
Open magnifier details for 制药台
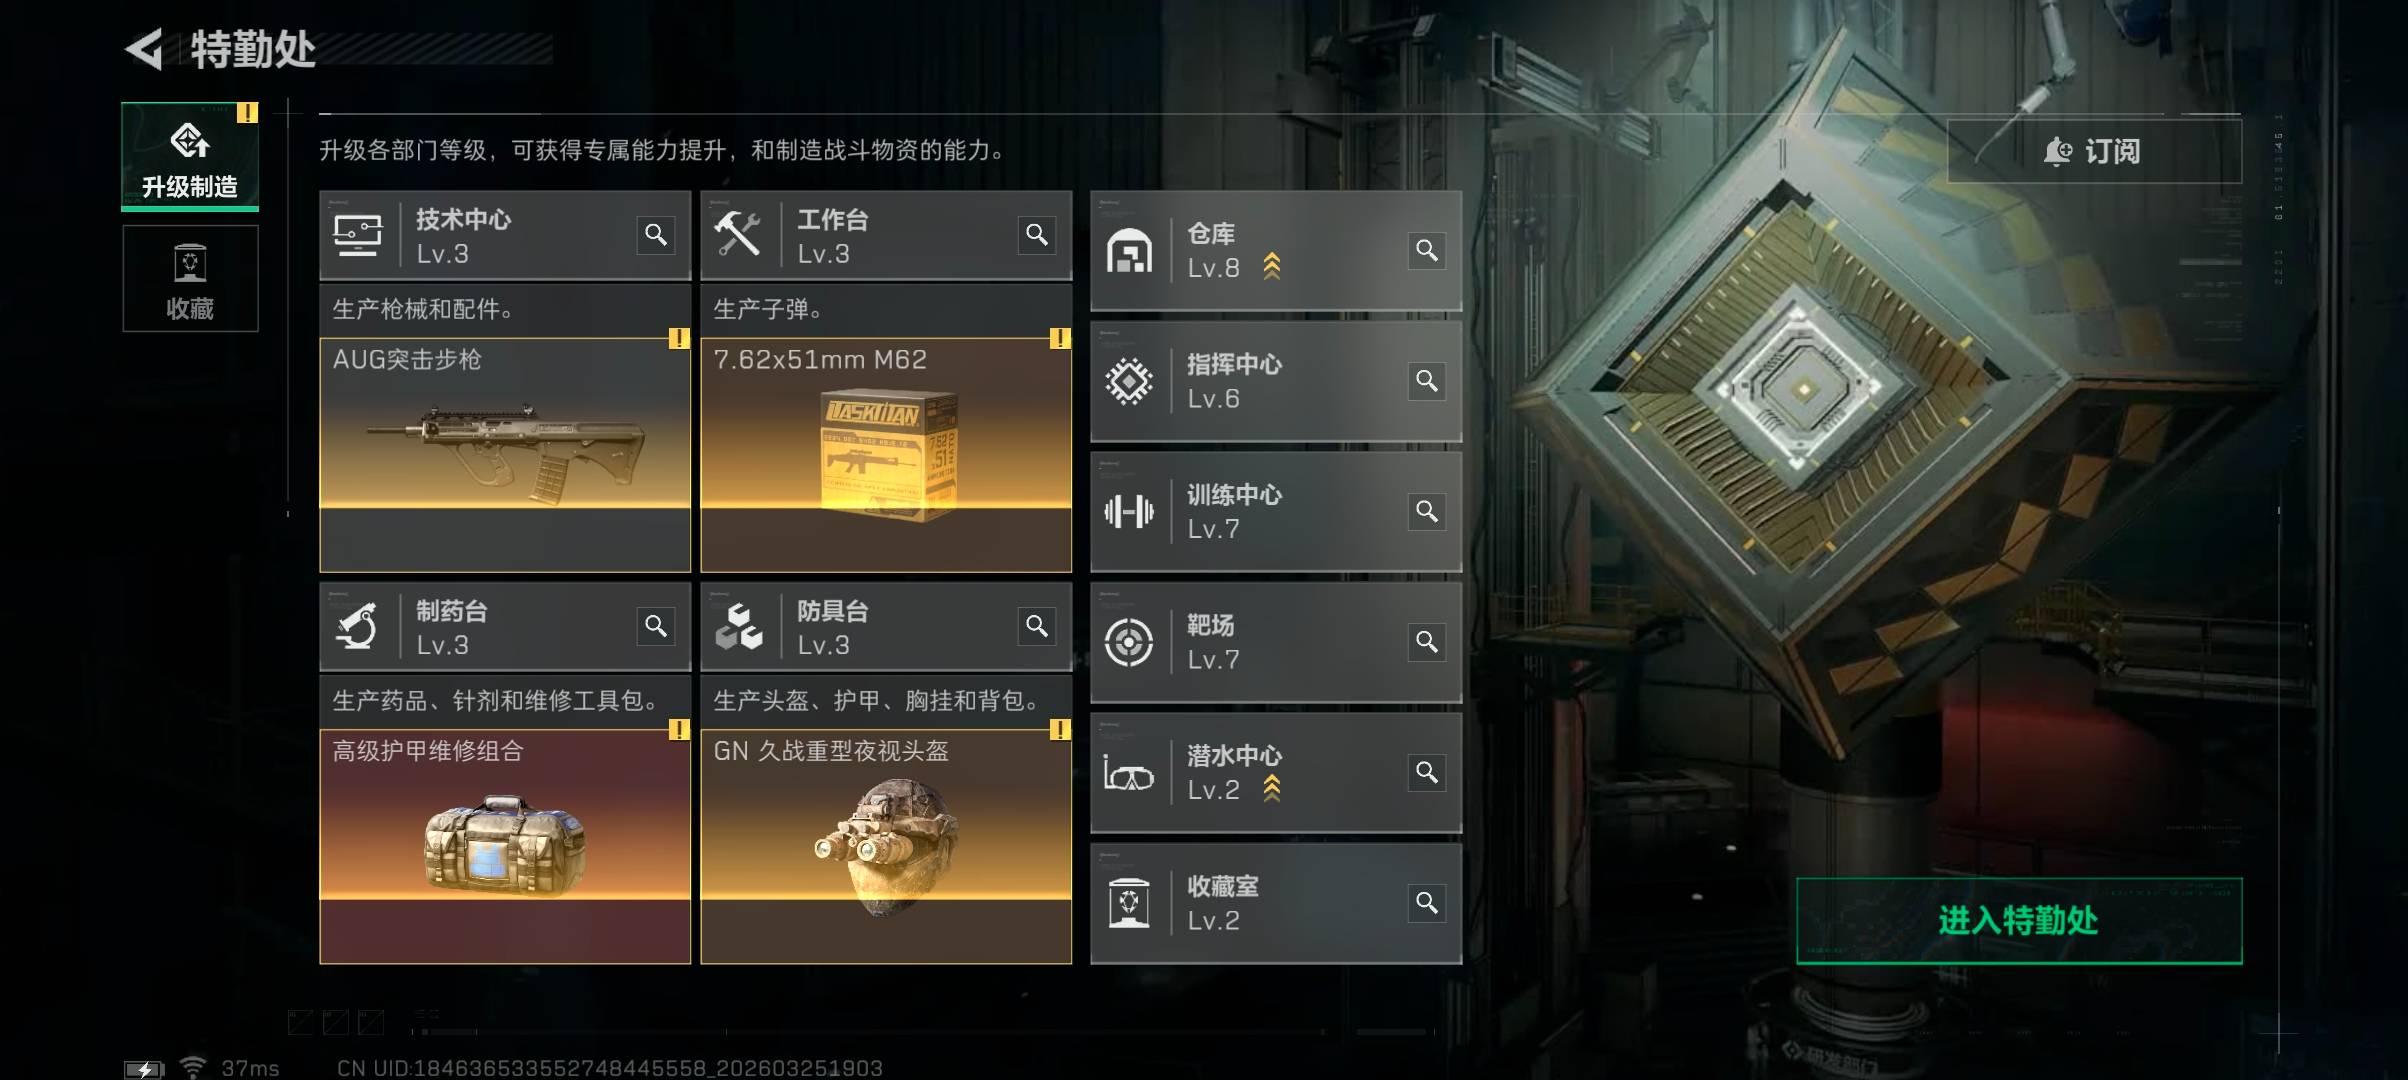pos(656,626)
